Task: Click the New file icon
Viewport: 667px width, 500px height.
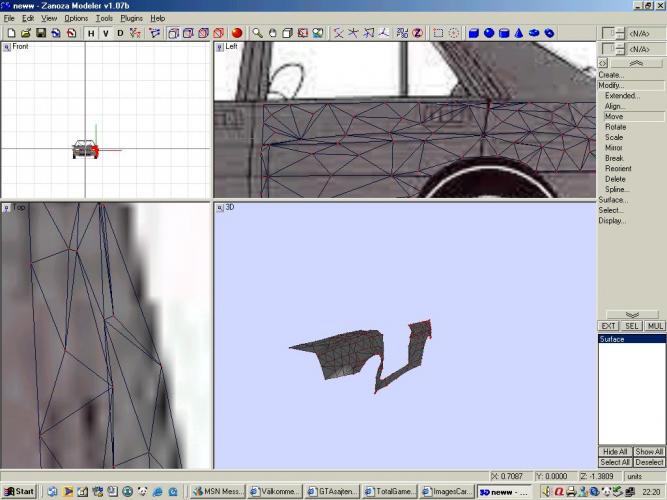Action: [10, 33]
